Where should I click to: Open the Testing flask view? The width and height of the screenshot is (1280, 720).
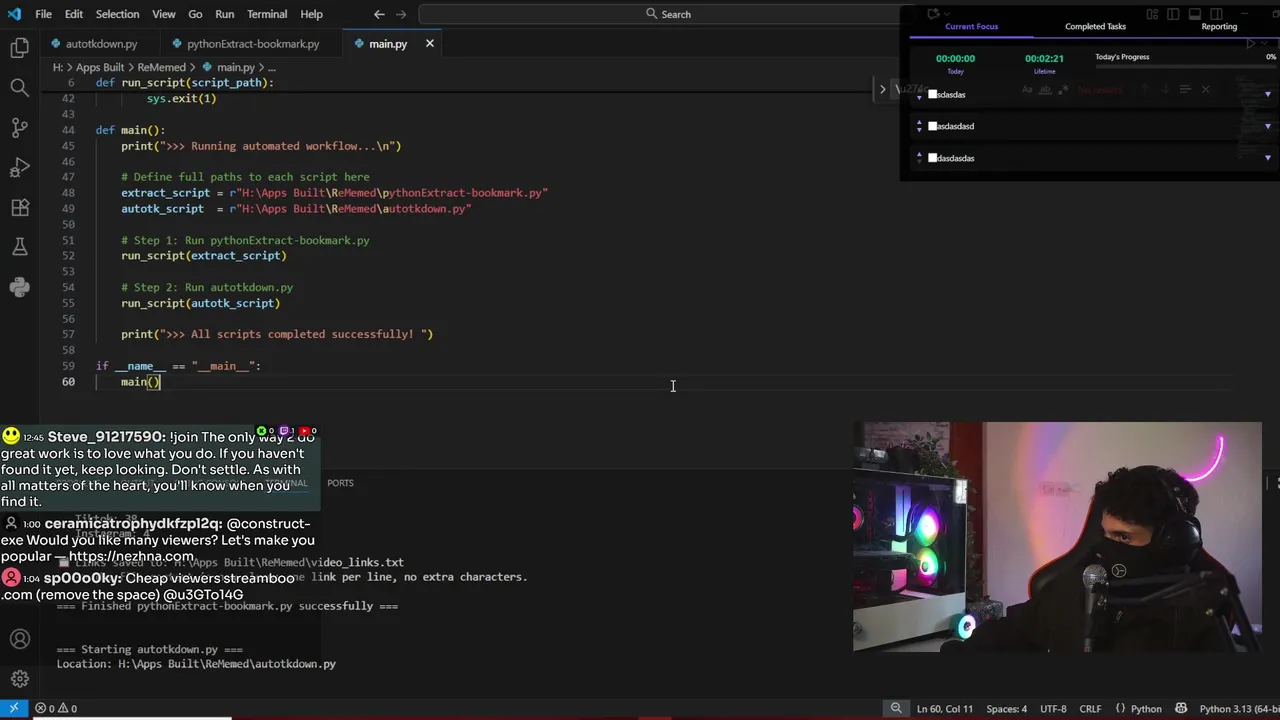pos(19,247)
